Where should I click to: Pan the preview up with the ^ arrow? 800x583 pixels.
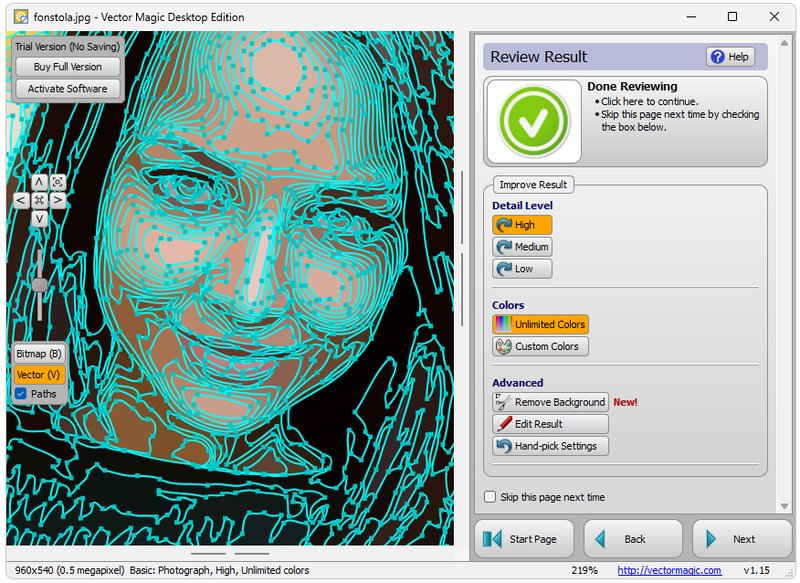[39, 182]
